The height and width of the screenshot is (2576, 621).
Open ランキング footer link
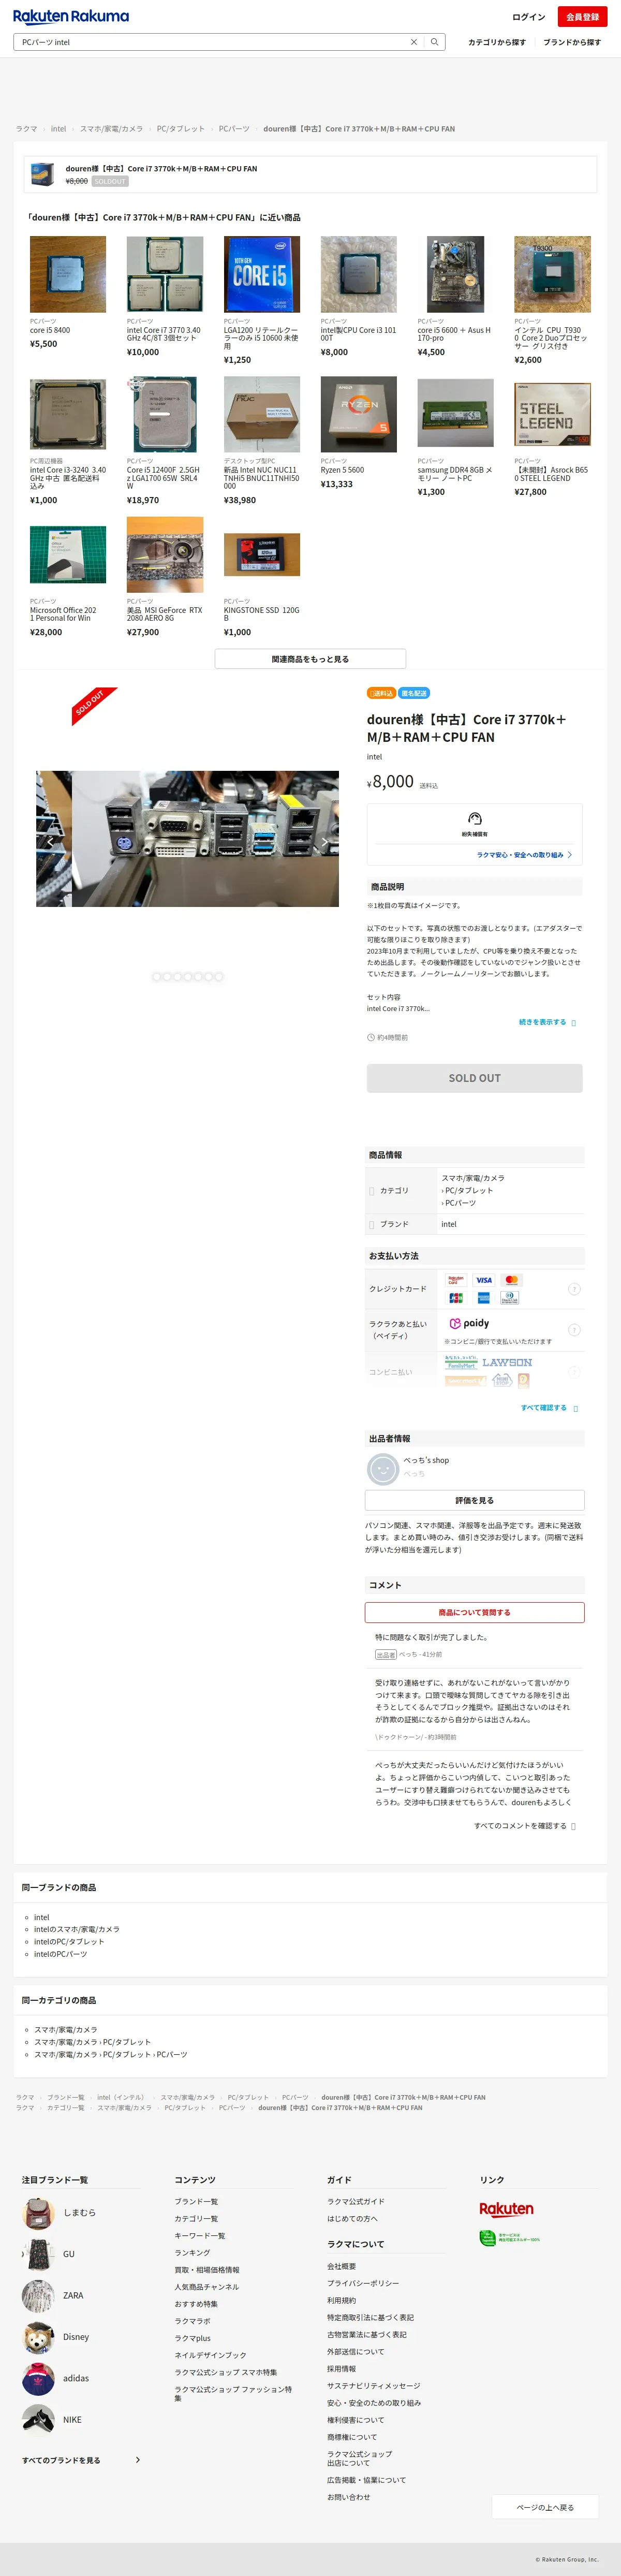(192, 2252)
